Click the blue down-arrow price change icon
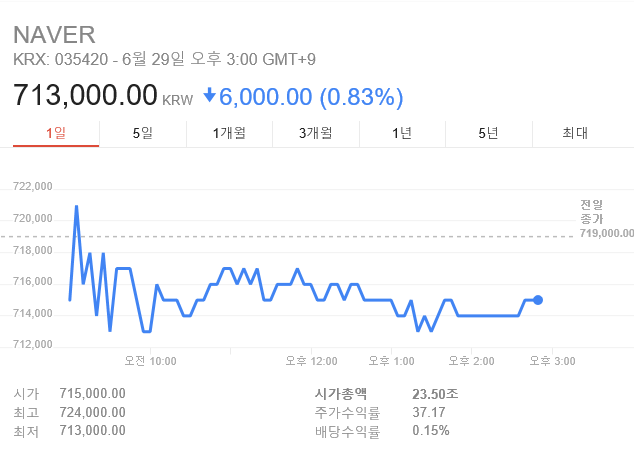Screen dimensions: 634x454 click(209, 95)
